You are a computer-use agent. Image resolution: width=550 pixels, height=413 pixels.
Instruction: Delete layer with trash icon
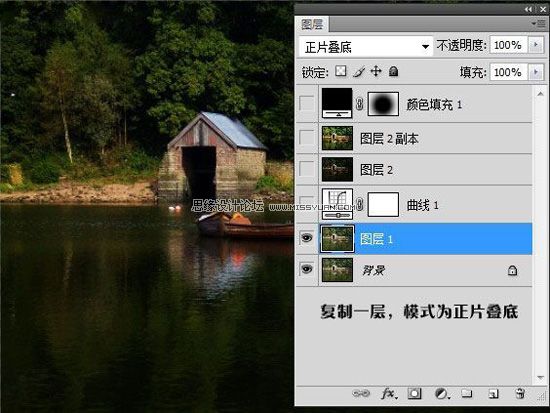520,393
